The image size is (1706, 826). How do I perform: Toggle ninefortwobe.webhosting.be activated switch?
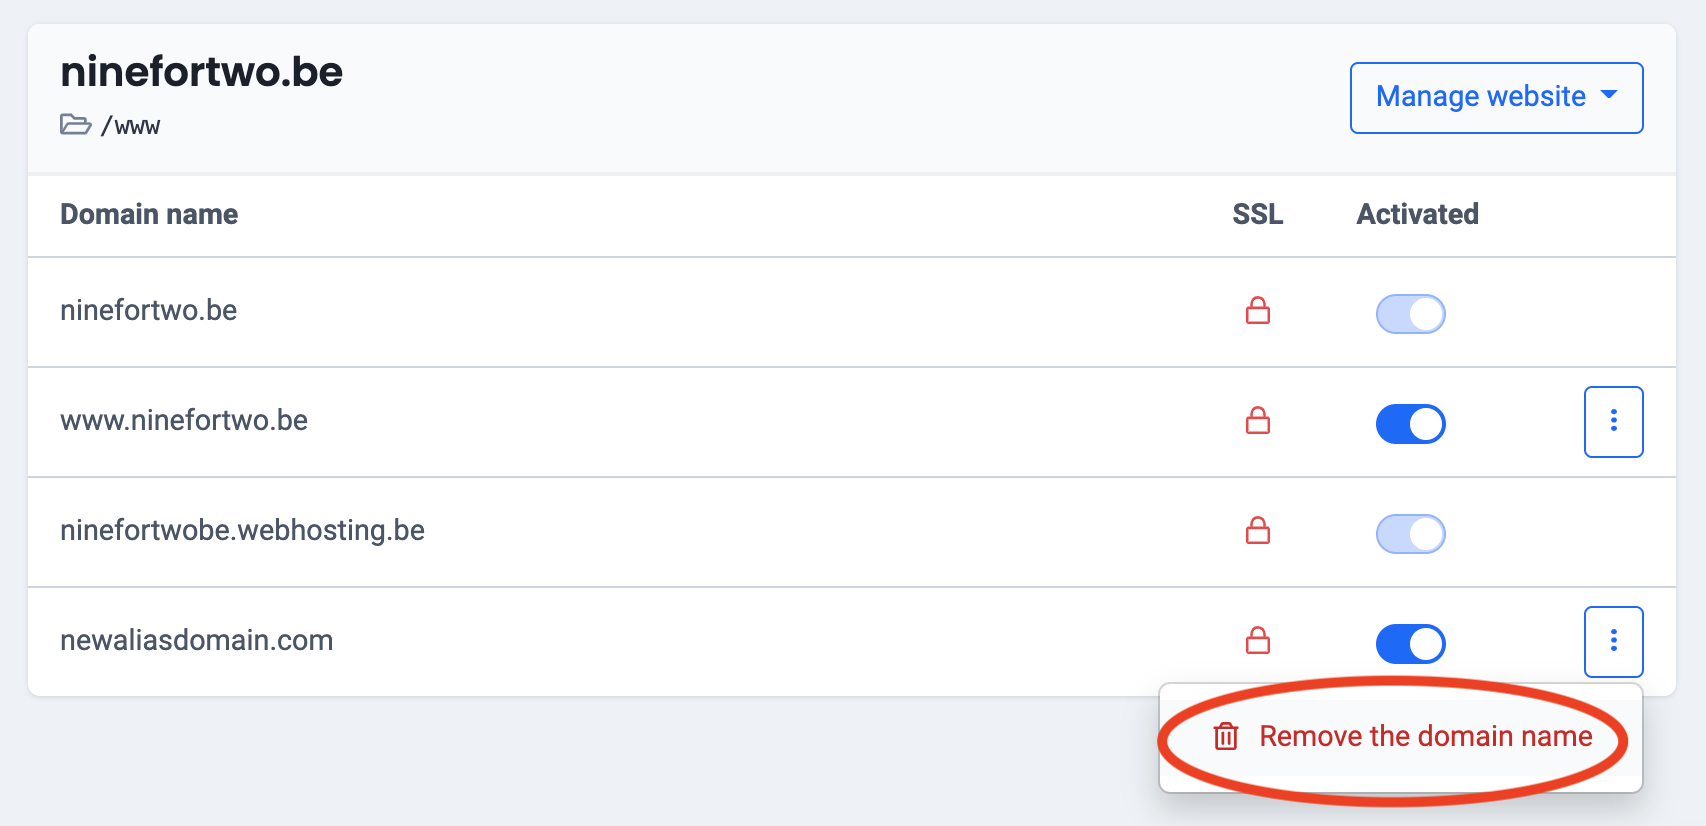click(1410, 534)
